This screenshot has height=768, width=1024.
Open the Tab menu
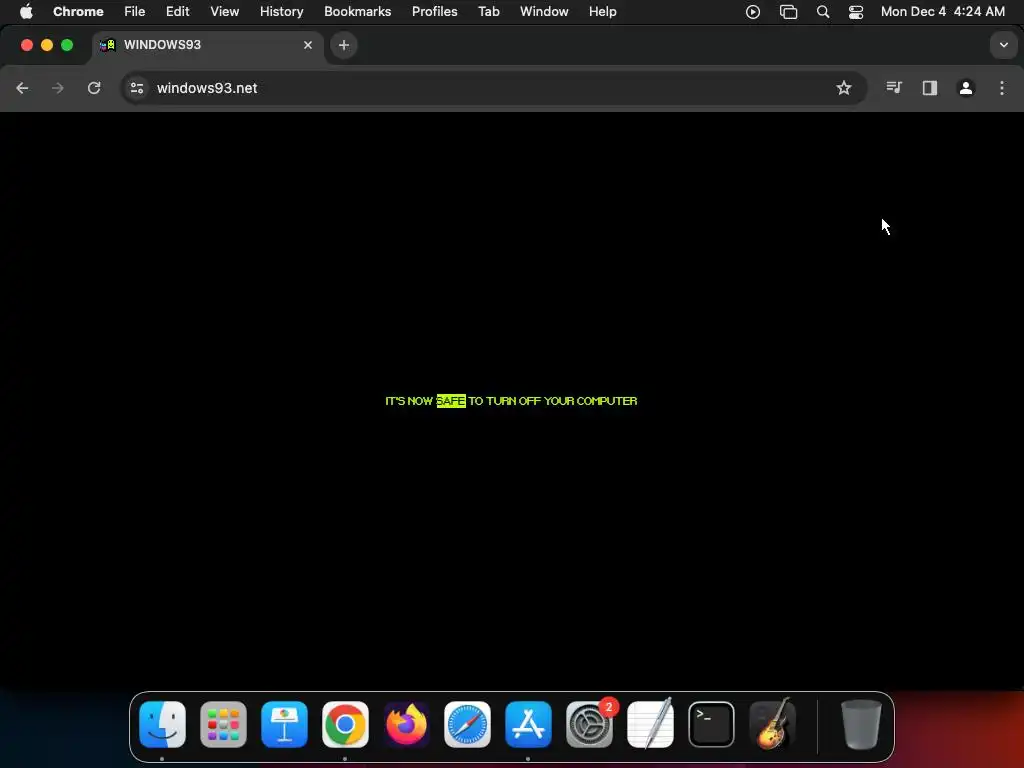(x=488, y=12)
